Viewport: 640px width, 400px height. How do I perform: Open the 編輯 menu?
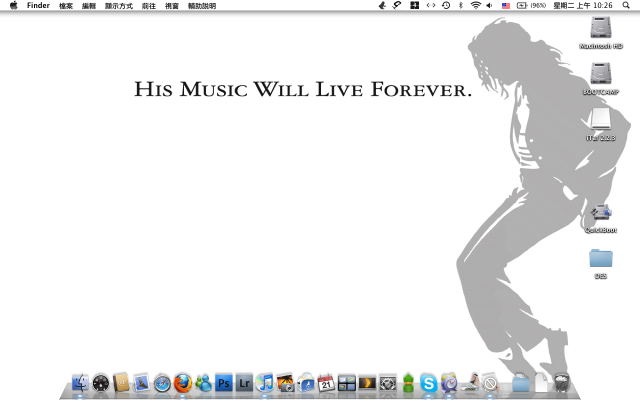[x=89, y=6]
